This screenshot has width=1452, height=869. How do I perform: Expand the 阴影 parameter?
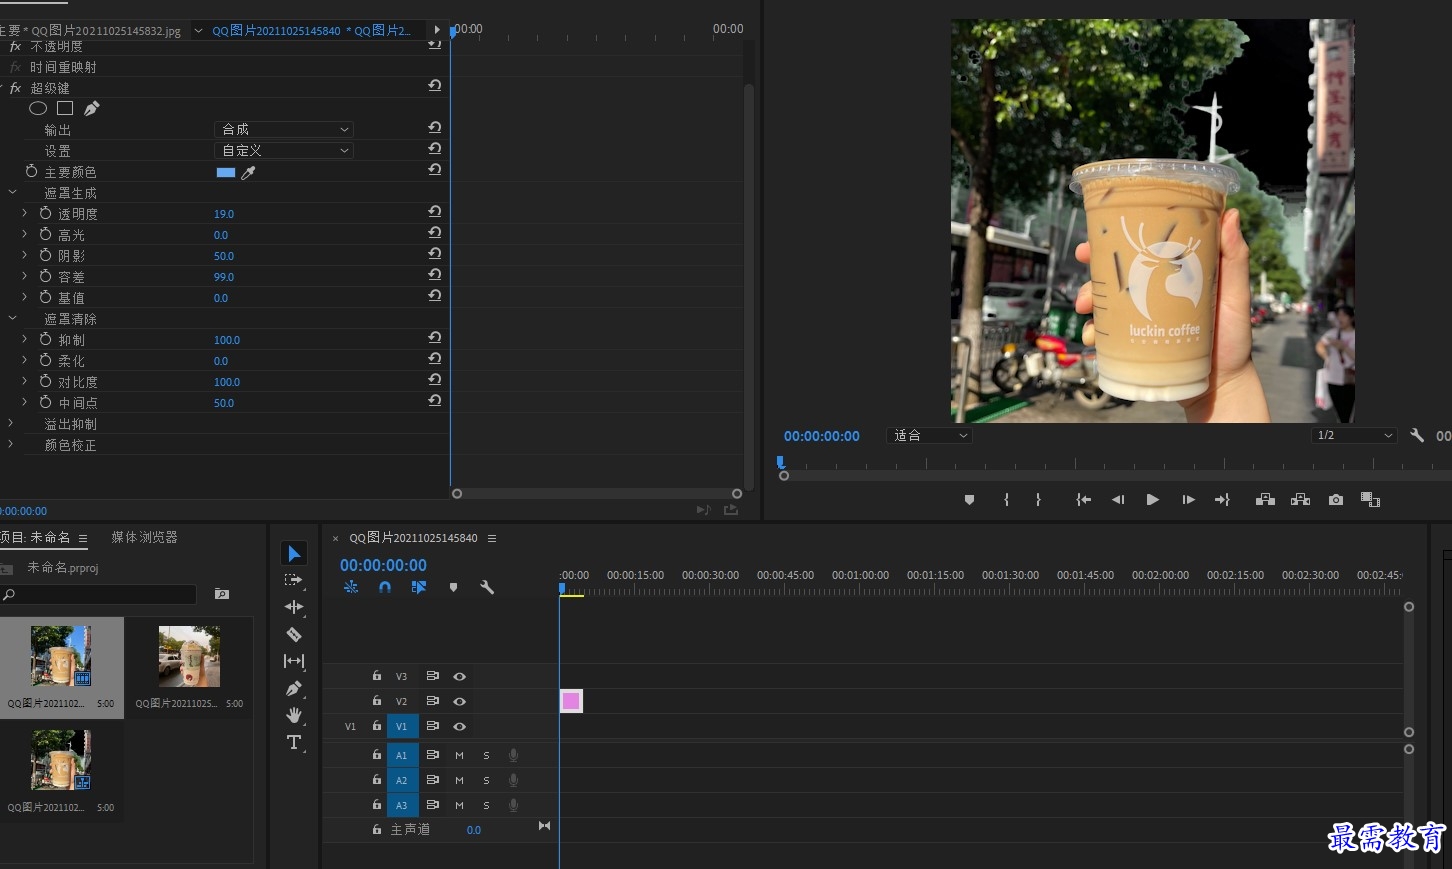25,255
